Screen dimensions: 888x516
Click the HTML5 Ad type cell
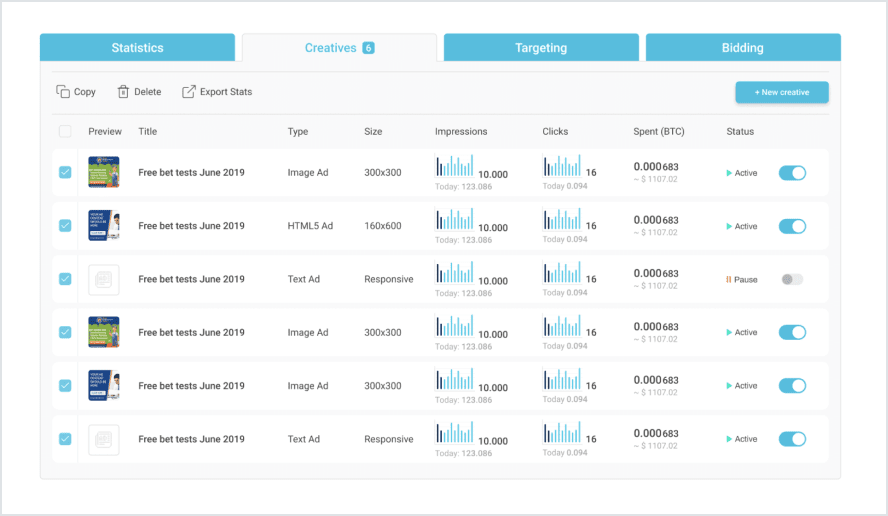pos(310,225)
